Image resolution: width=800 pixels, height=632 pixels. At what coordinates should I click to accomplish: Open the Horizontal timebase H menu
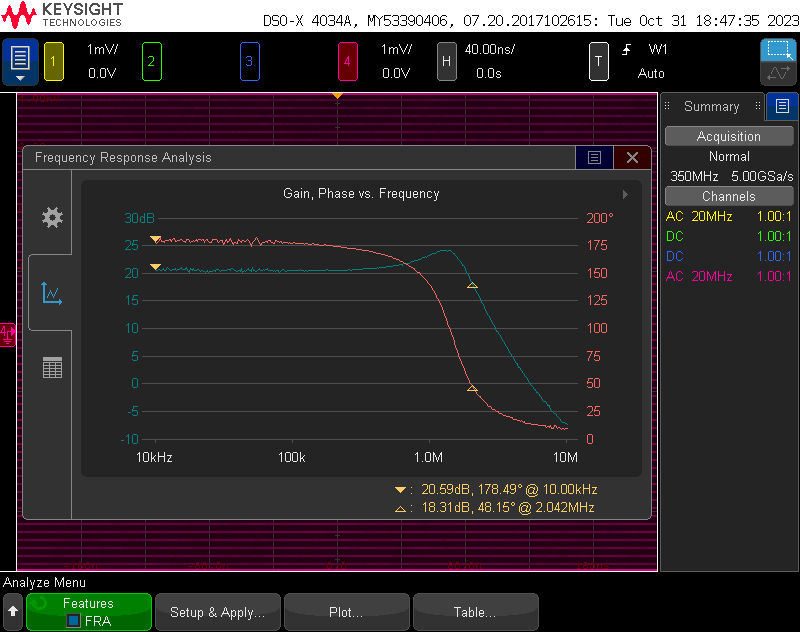(x=447, y=62)
